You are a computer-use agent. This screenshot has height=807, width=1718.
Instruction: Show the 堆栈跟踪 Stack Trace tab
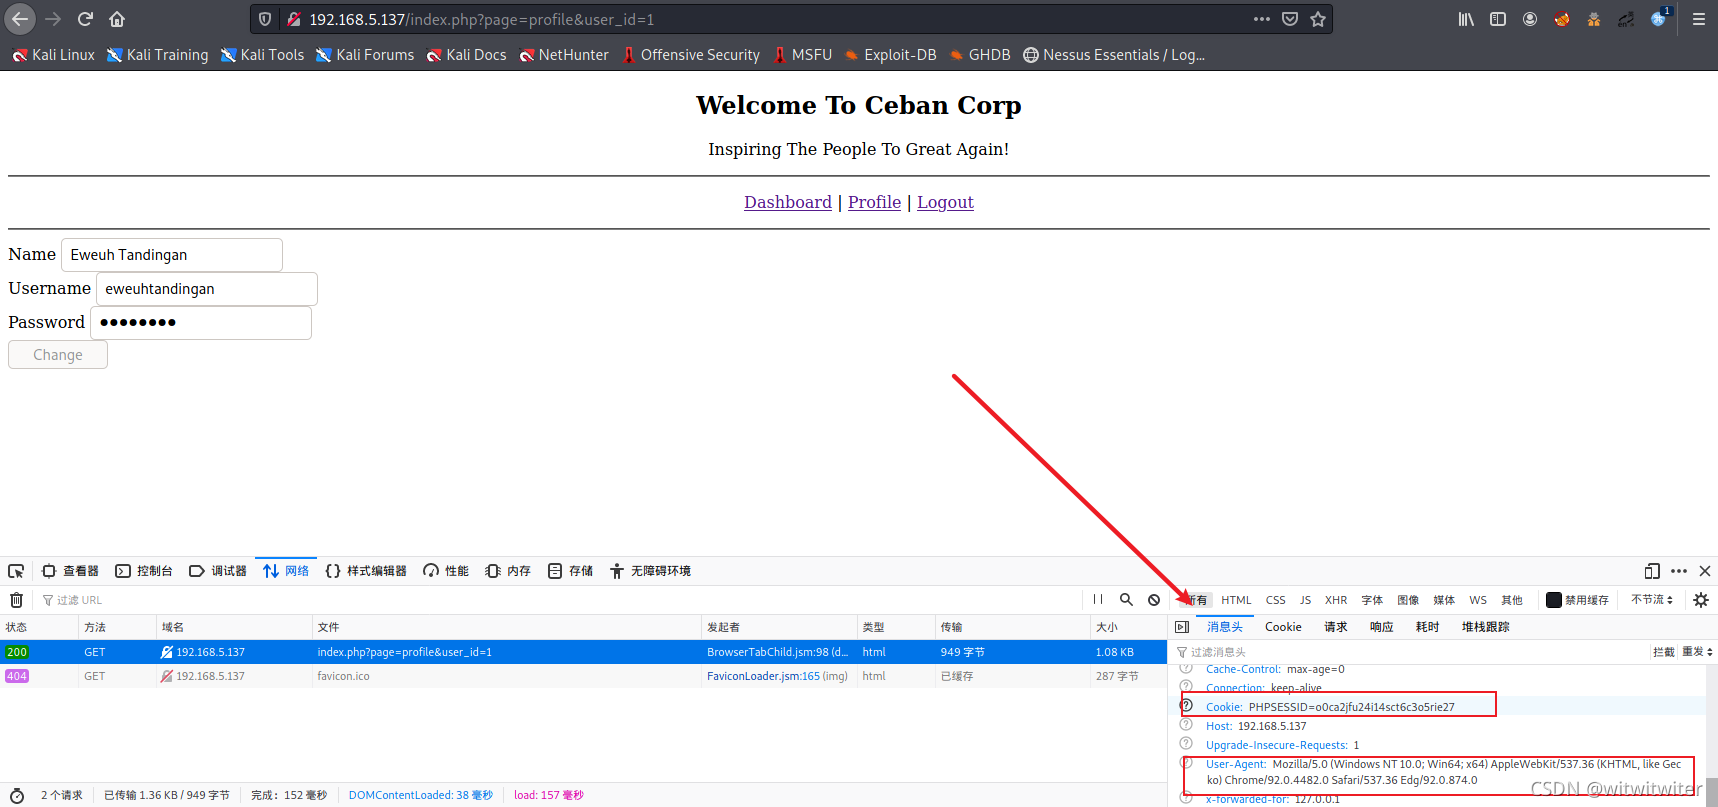[1485, 627]
